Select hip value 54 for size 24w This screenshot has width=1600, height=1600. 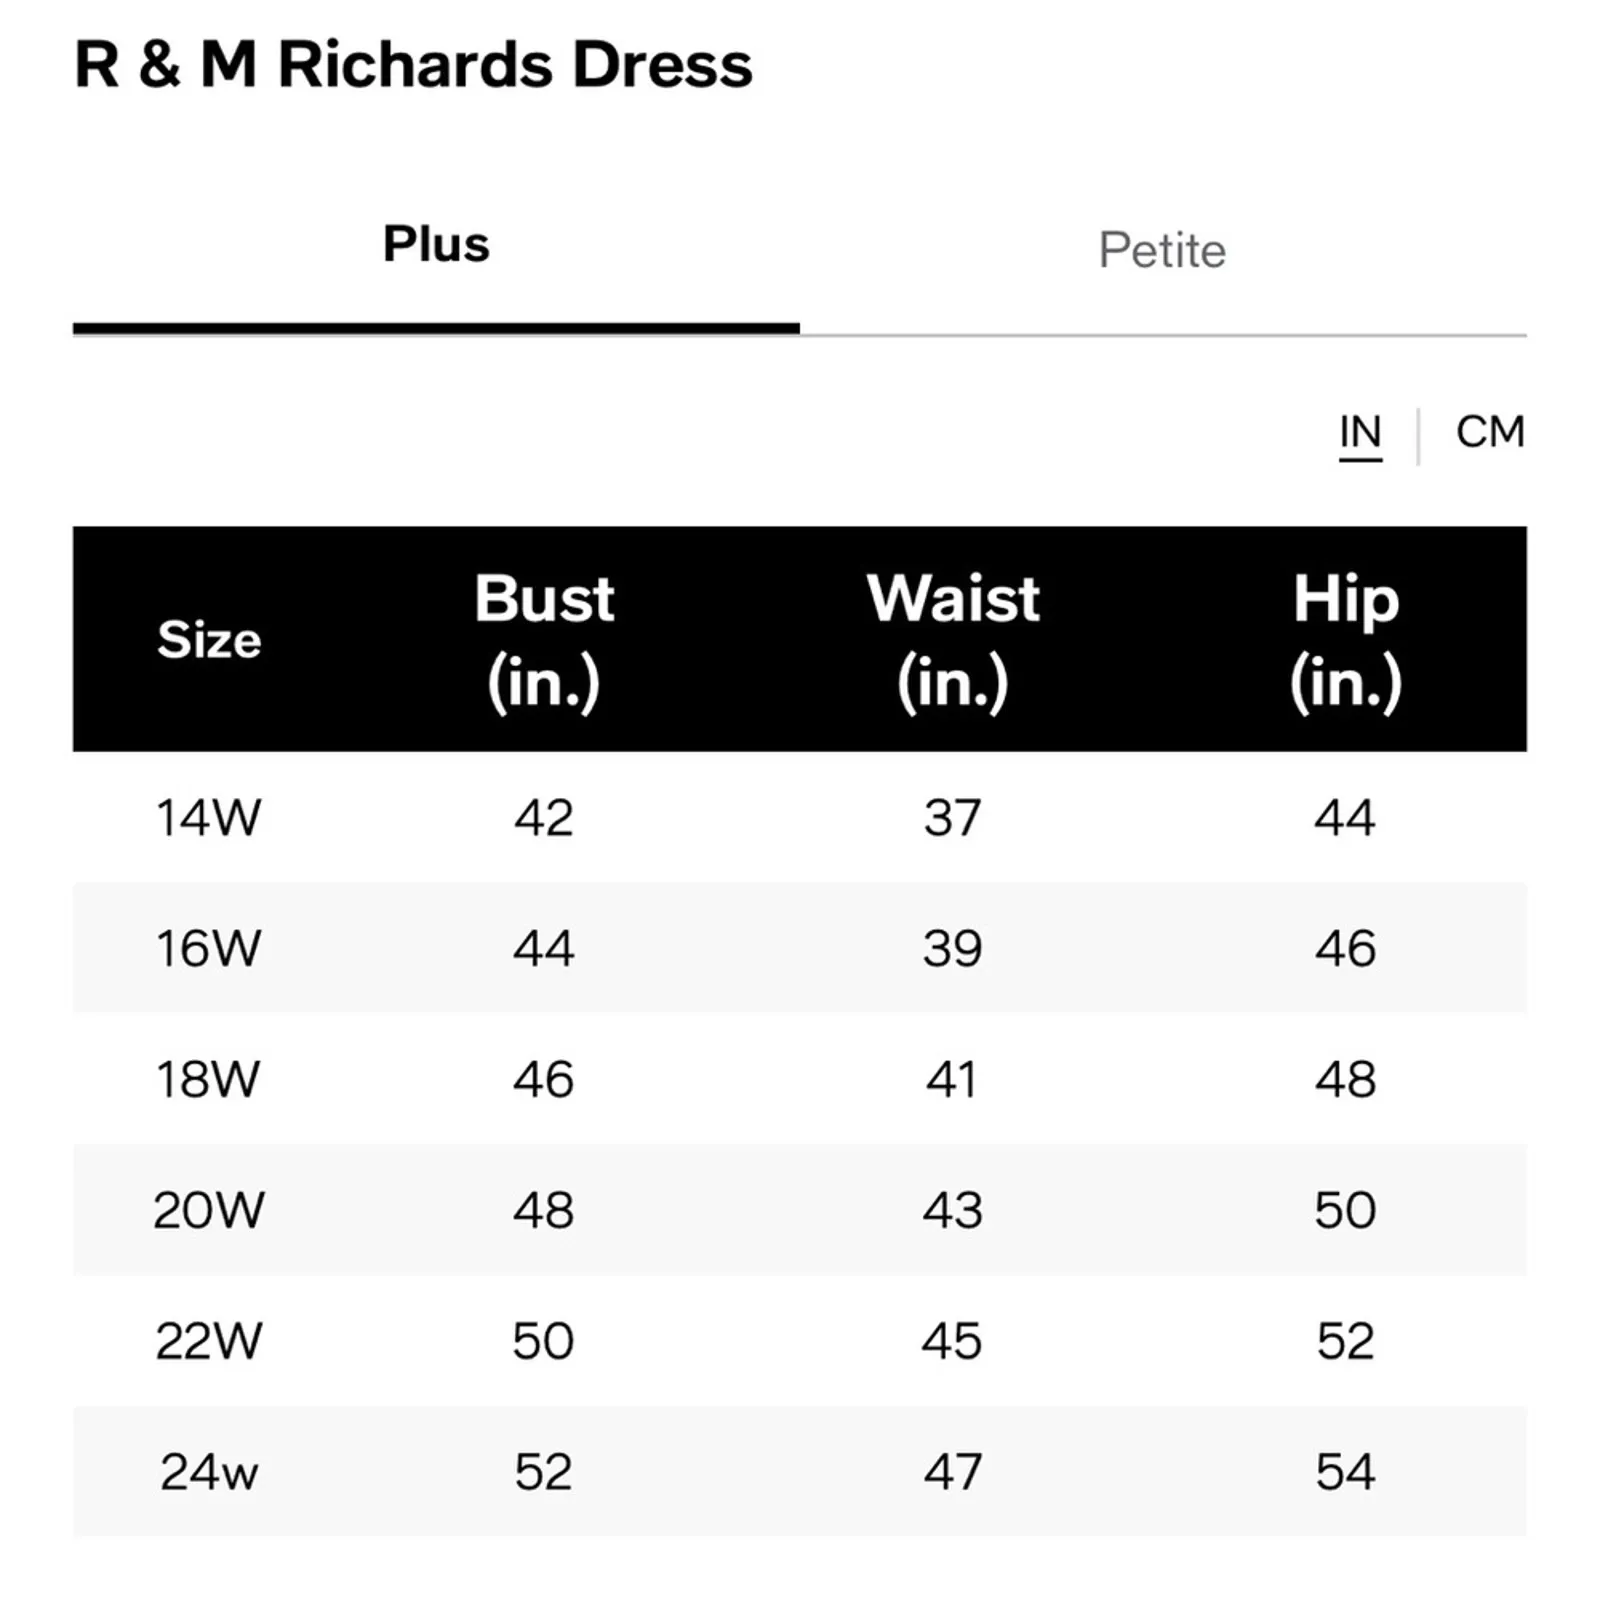(1347, 1471)
